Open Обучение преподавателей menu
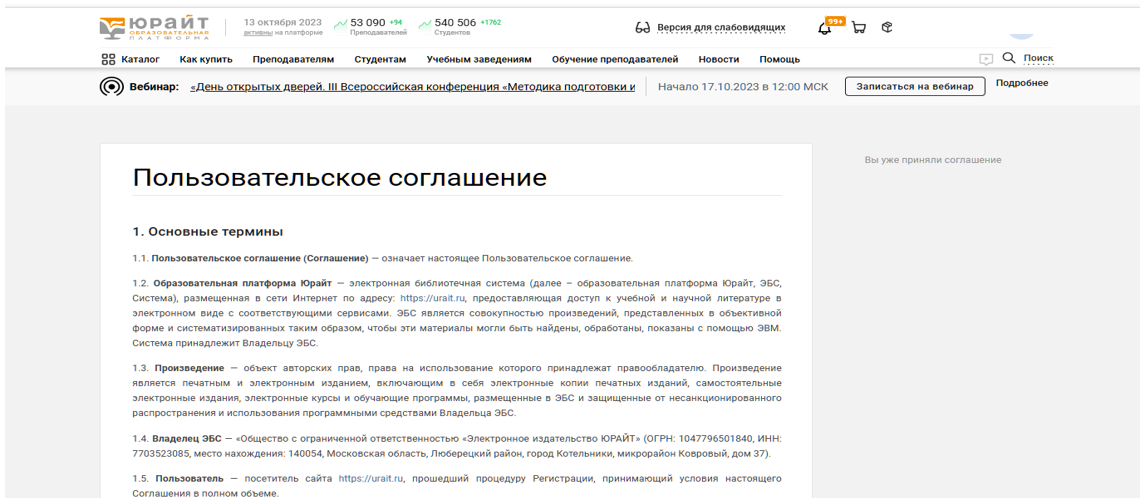The width and height of the screenshot is (1148, 504). pos(615,59)
